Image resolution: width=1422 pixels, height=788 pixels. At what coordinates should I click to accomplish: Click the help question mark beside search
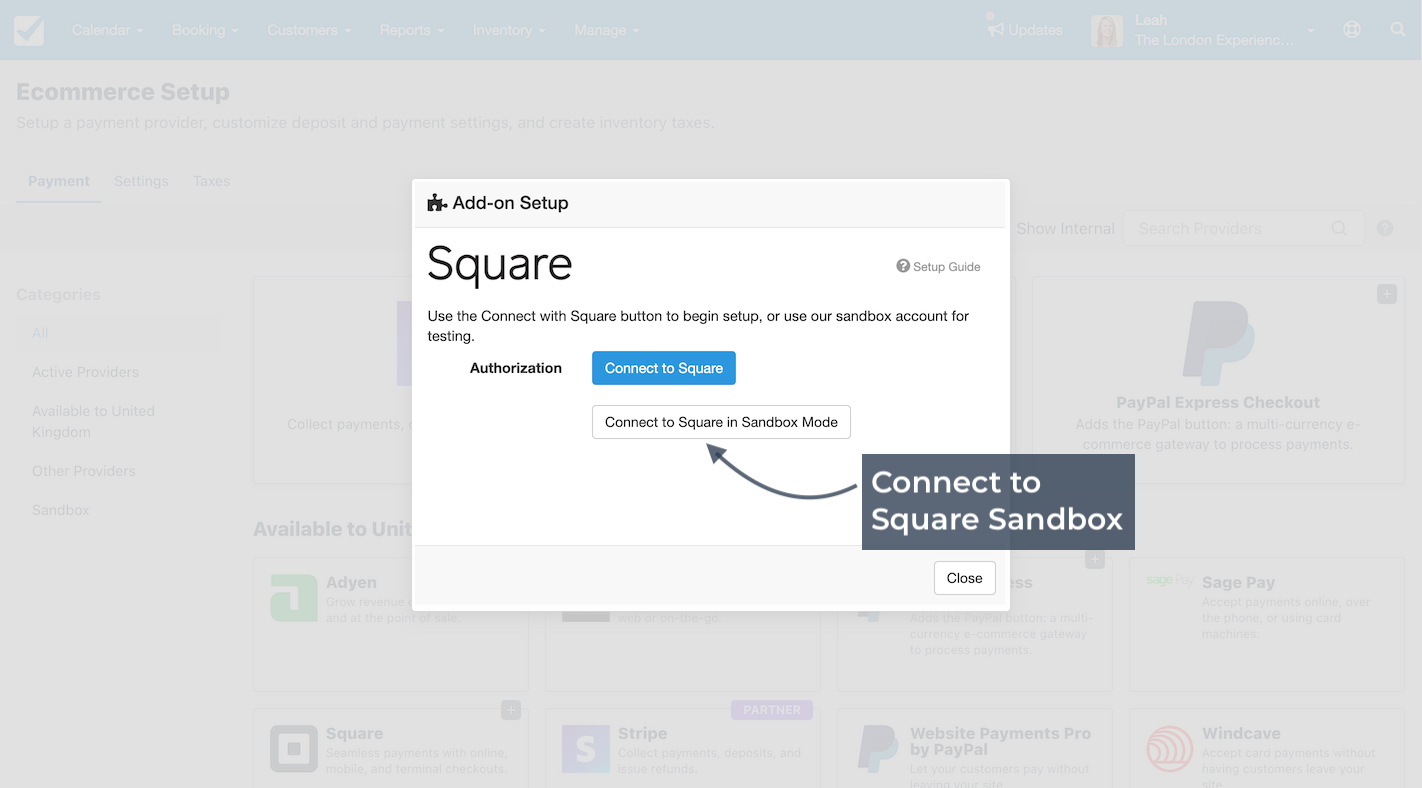pos(1385,228)
